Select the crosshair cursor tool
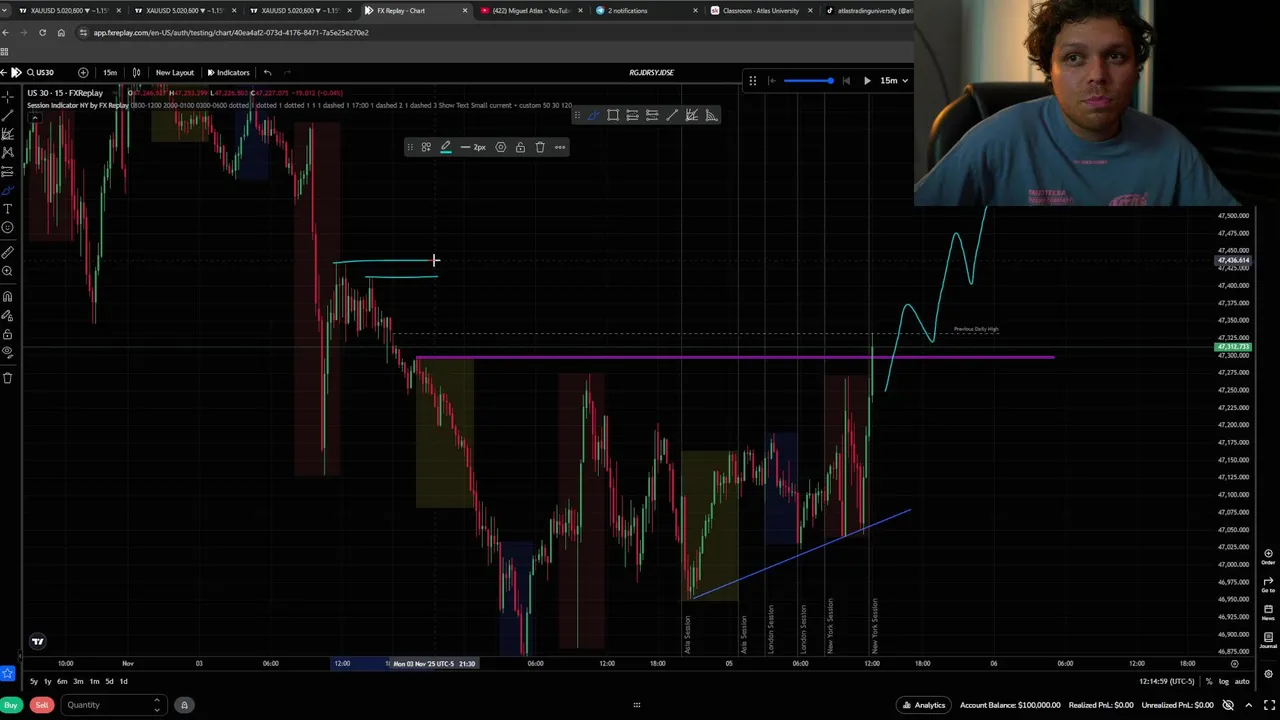This screenshot has width=1280, height=720. (7, 96)
